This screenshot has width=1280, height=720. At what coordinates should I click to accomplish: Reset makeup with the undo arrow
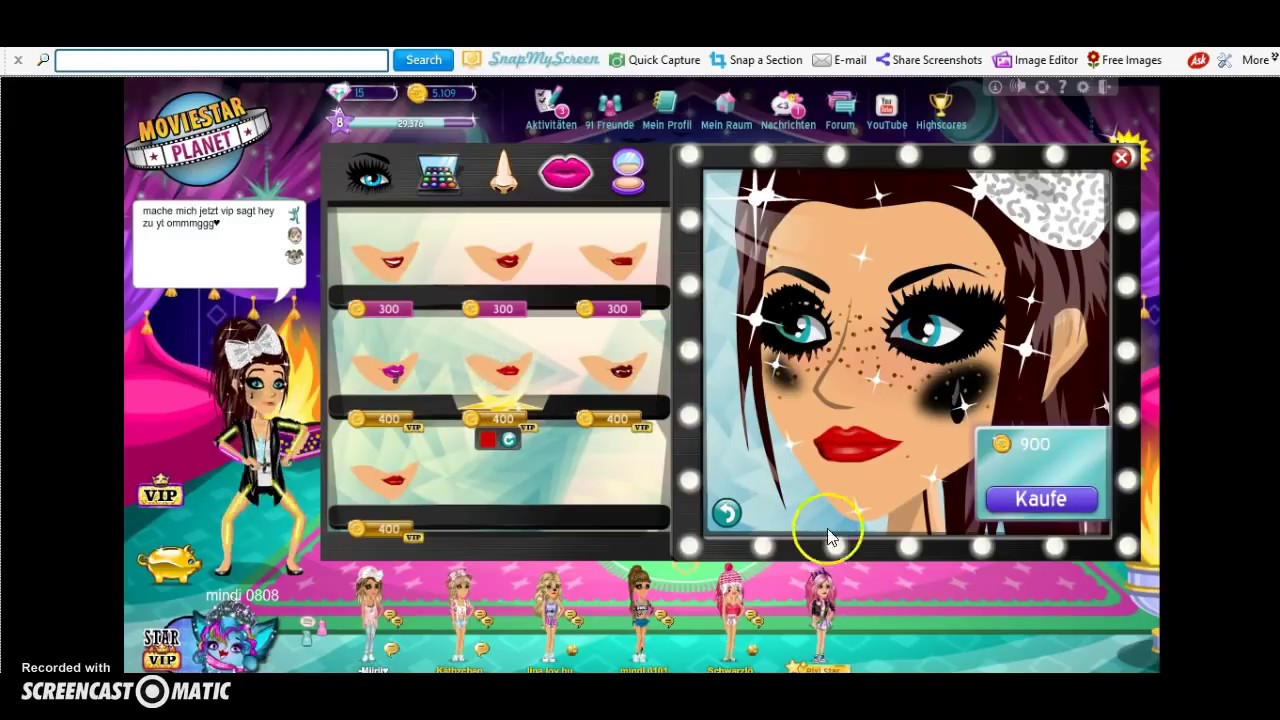(727, 513)
